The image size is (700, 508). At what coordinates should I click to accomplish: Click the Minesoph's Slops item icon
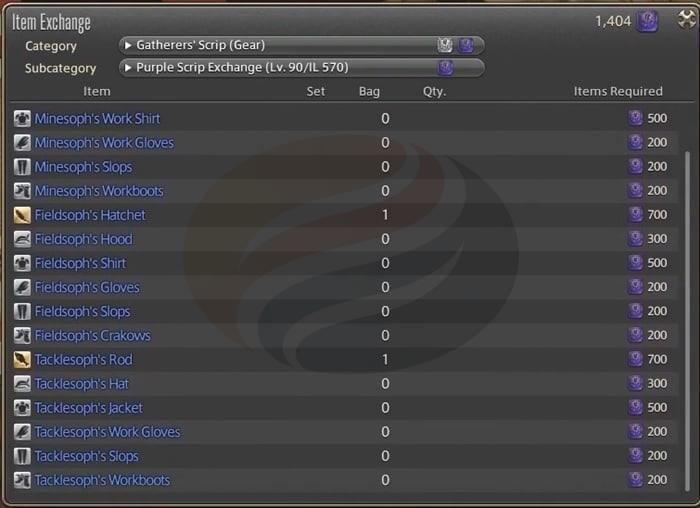pos(22,167)
